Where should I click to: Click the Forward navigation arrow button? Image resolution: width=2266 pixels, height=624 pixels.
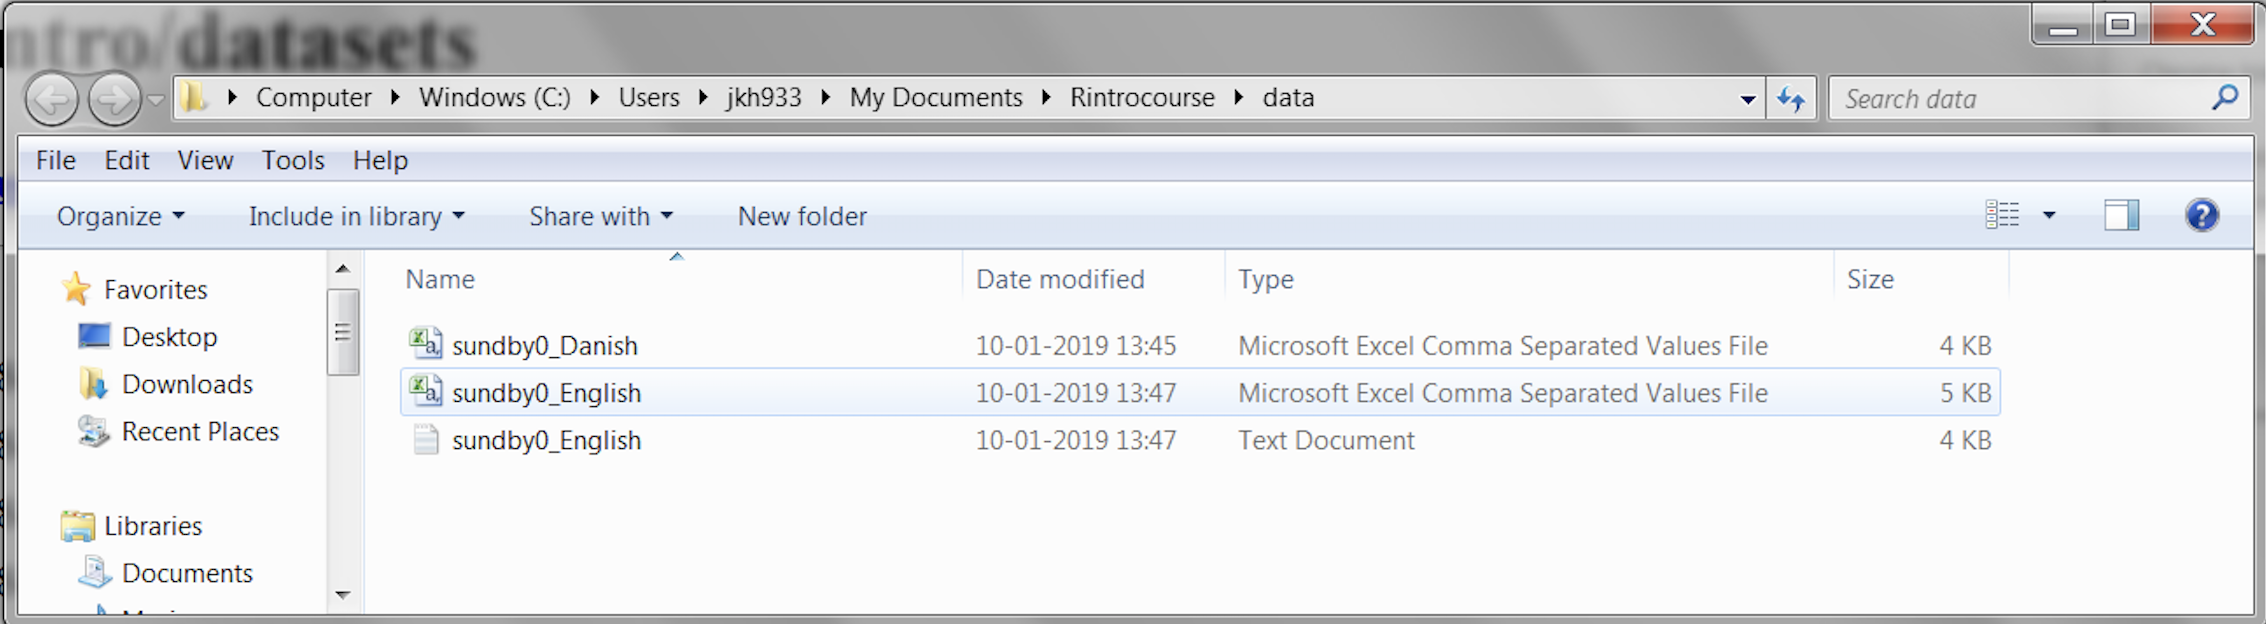114,100
